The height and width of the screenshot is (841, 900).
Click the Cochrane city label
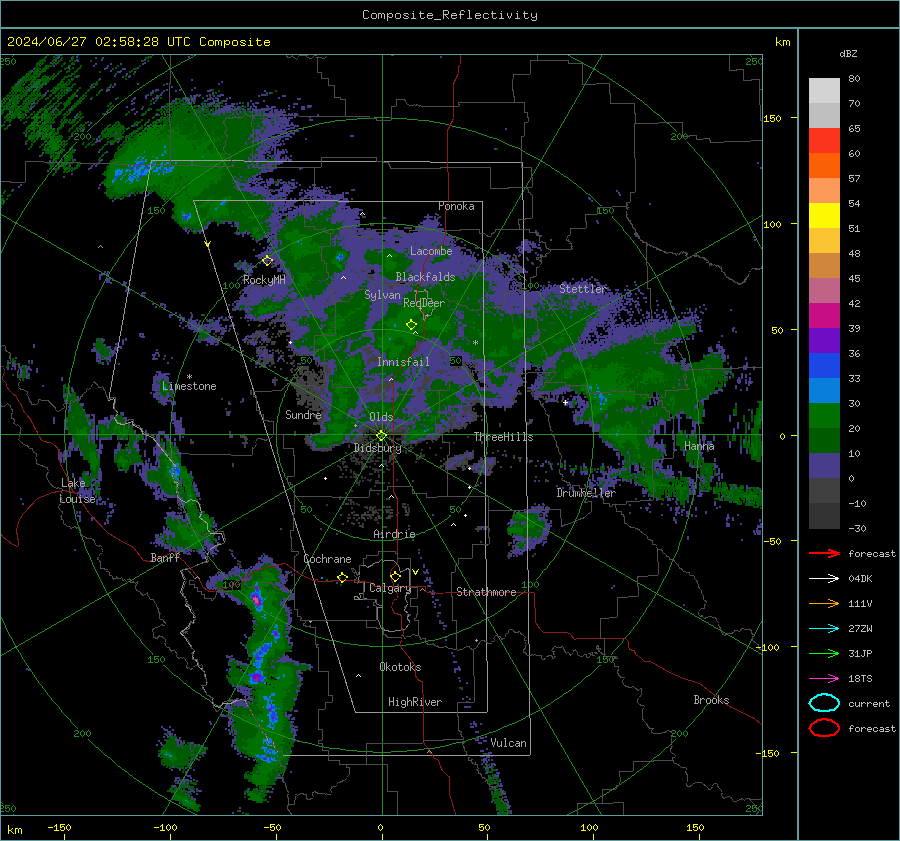tap(327, 559)
